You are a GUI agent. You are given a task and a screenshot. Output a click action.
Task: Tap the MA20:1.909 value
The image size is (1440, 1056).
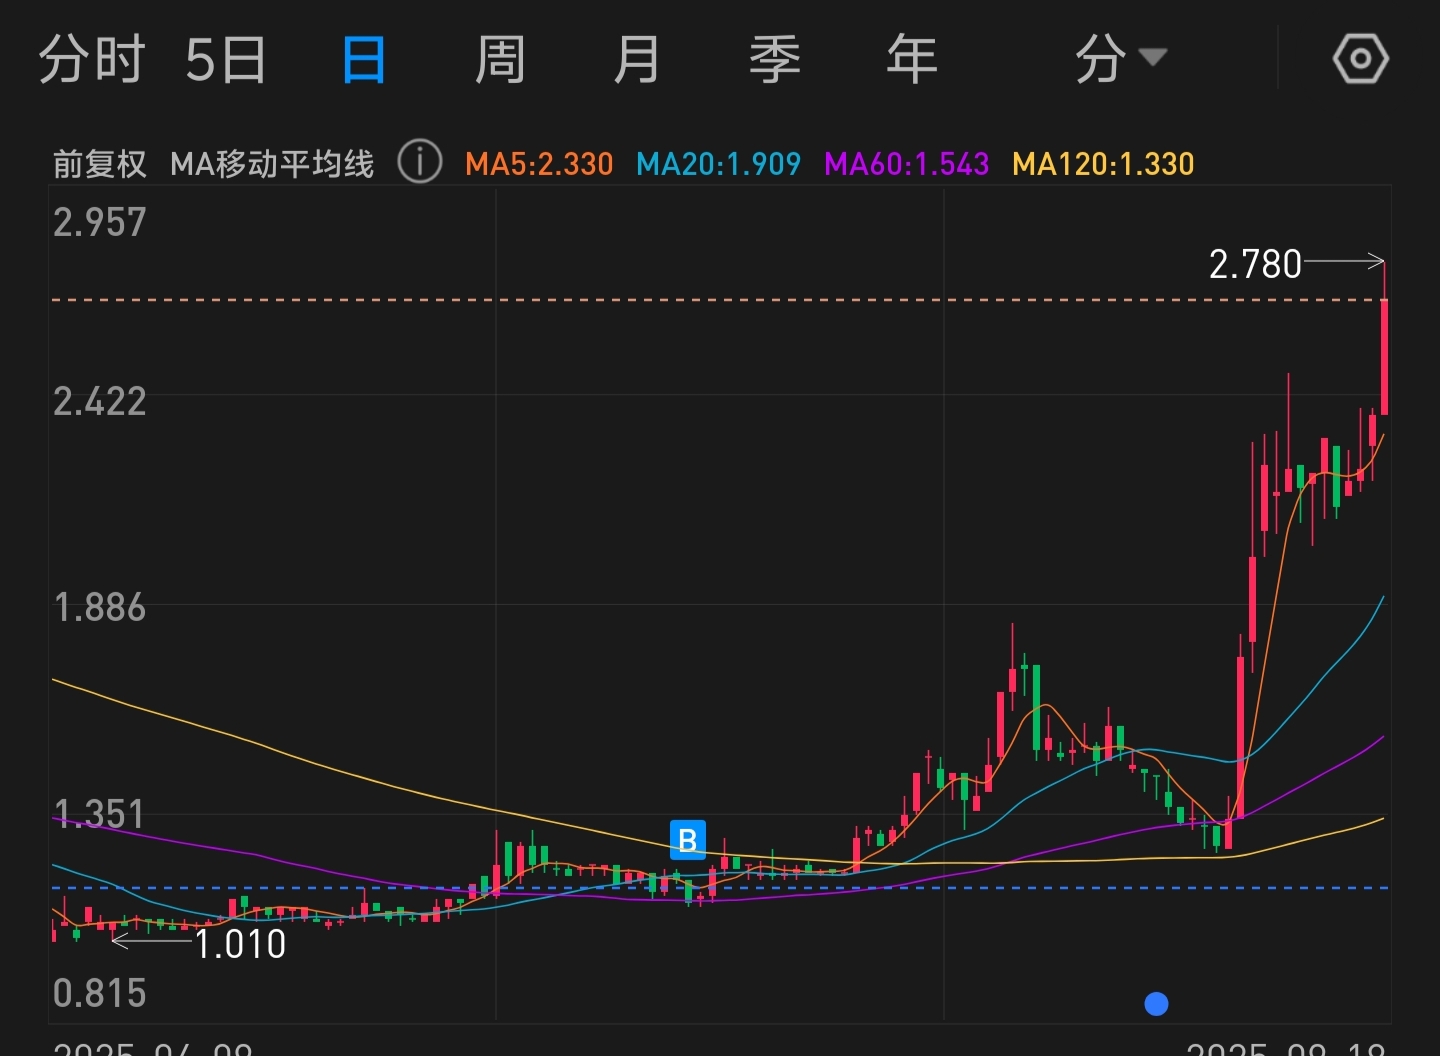pos(718,164)
